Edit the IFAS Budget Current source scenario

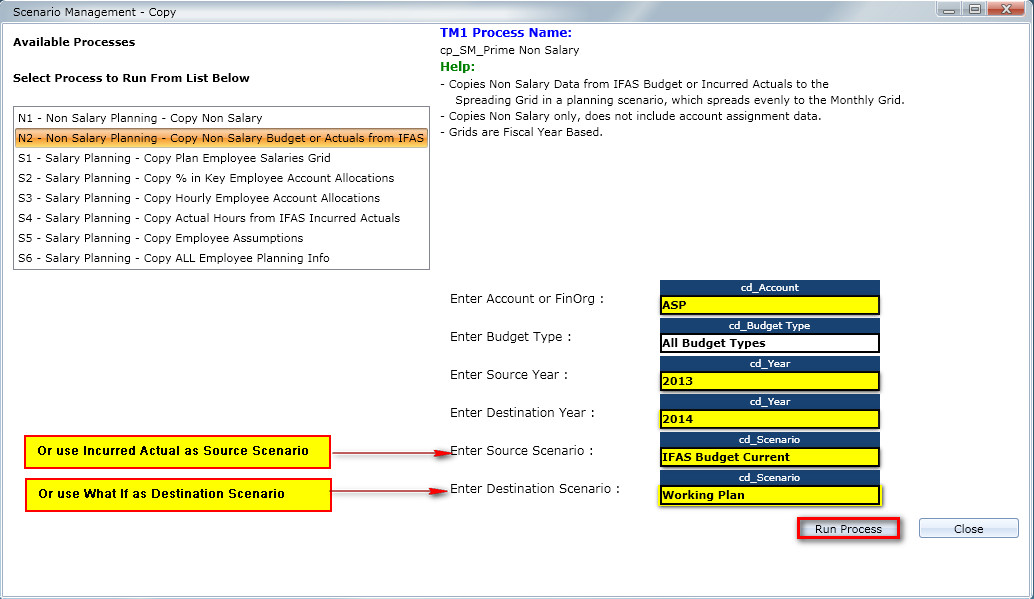pos(770,457)
